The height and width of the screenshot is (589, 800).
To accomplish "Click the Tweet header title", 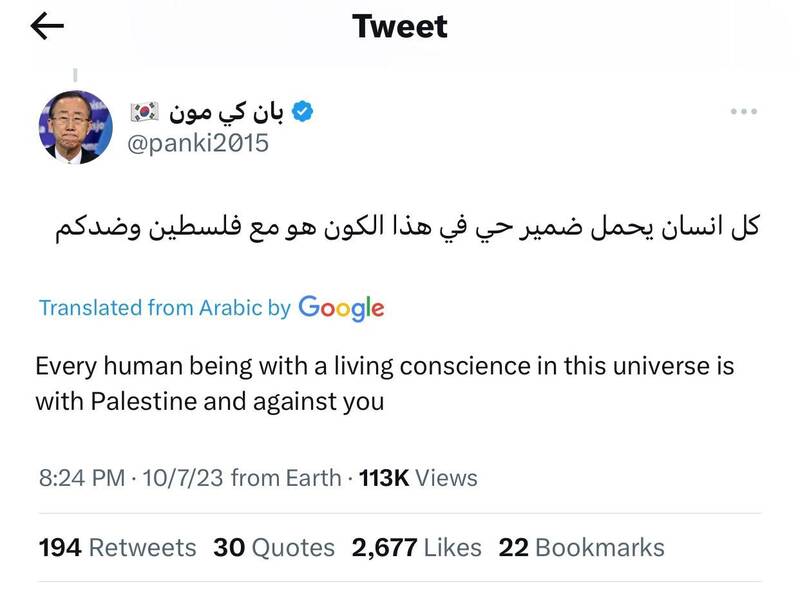I will 399,26.
